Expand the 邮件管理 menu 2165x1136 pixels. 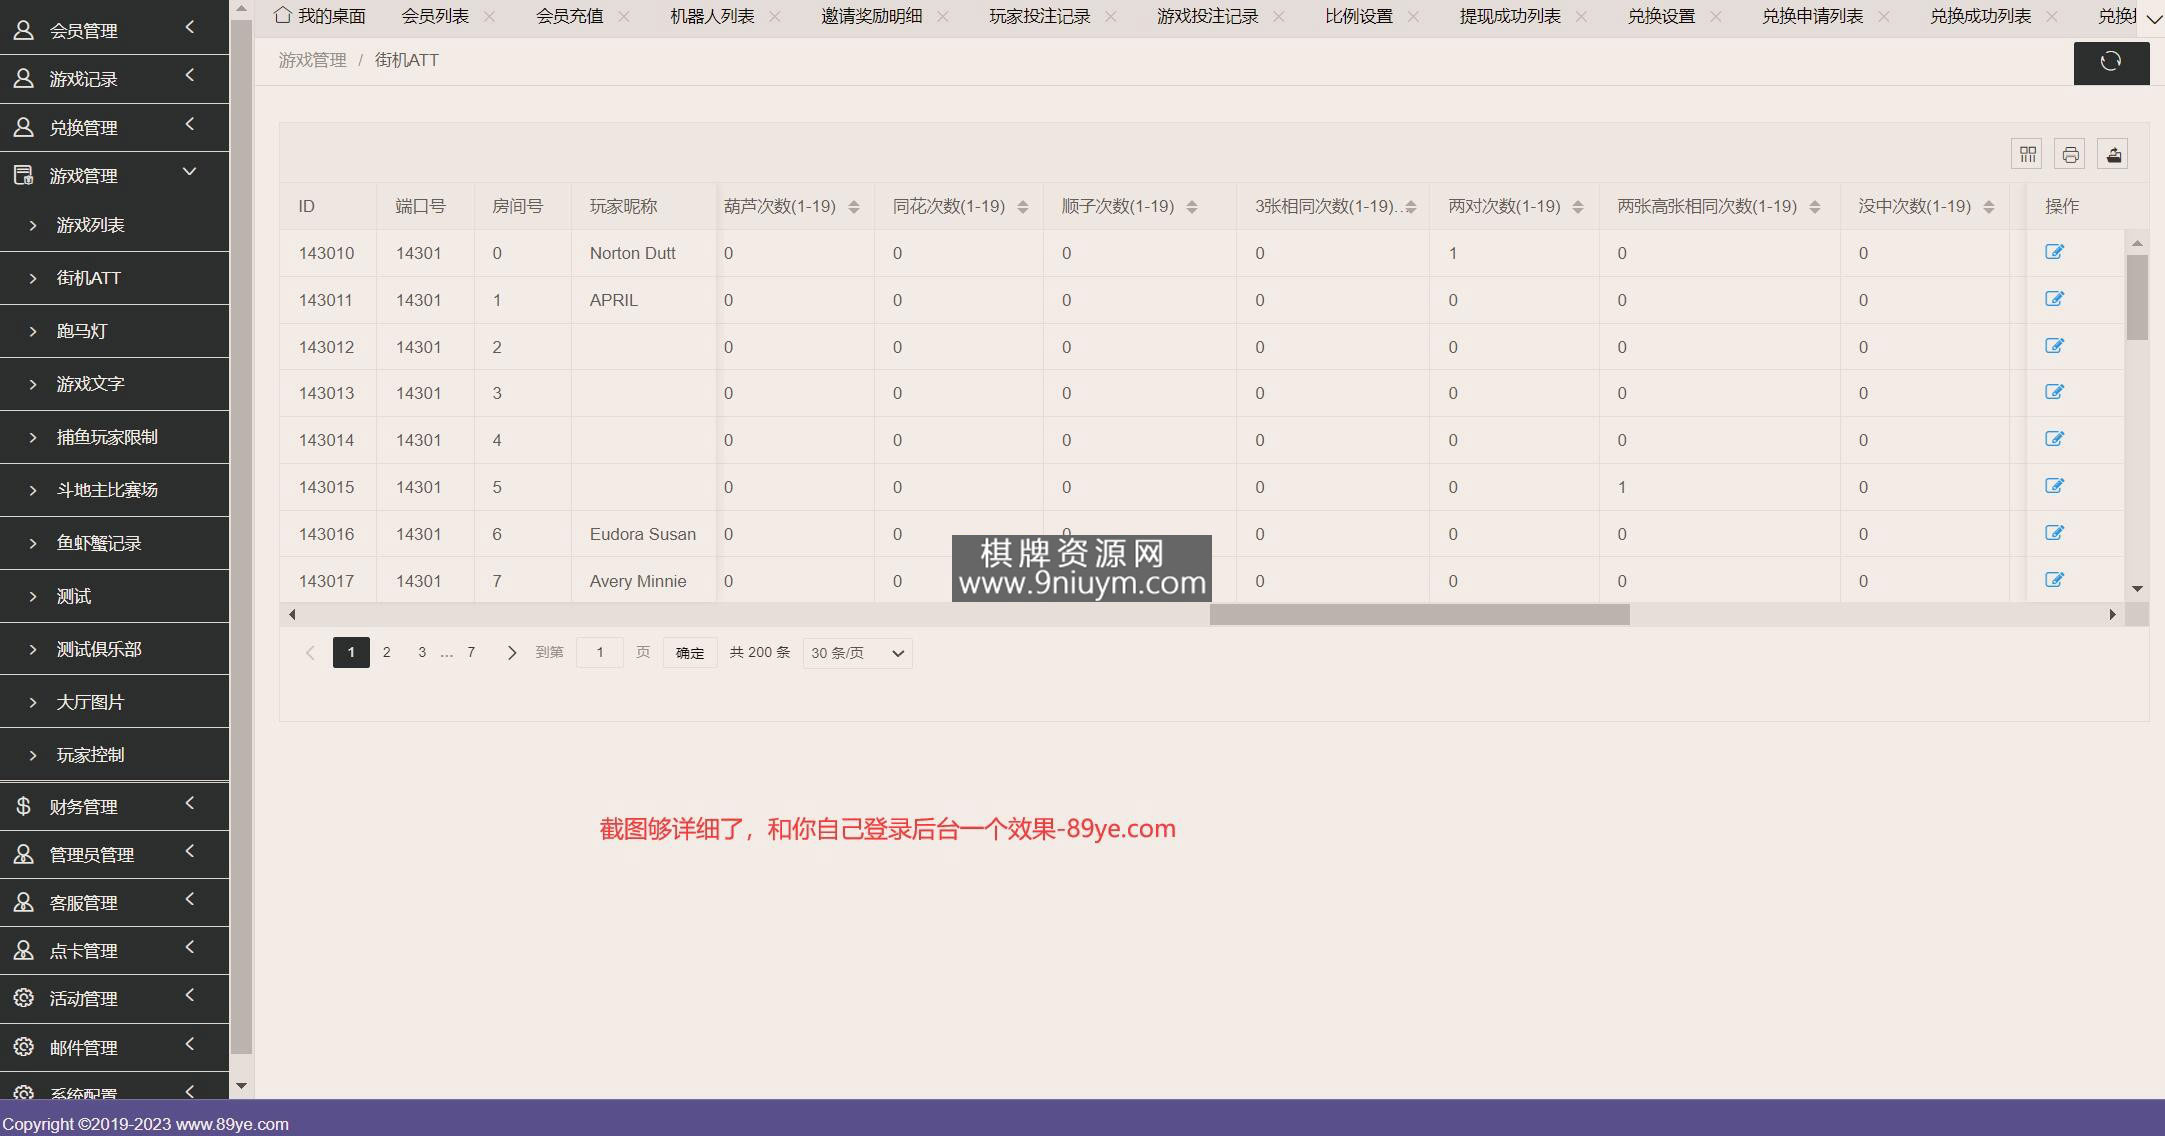(114, 1047)
